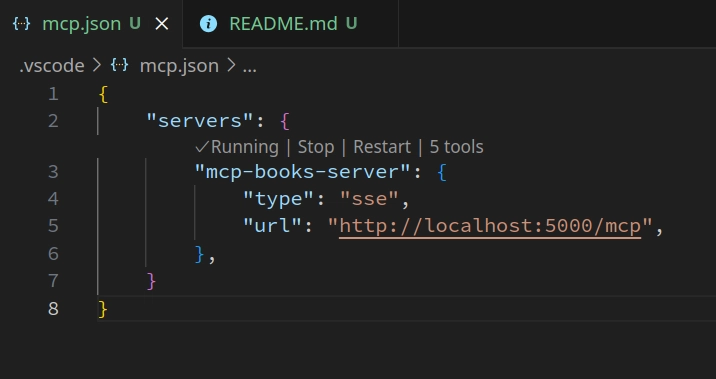Click the opening yellow brace on line 1

[x=103, y=95]
